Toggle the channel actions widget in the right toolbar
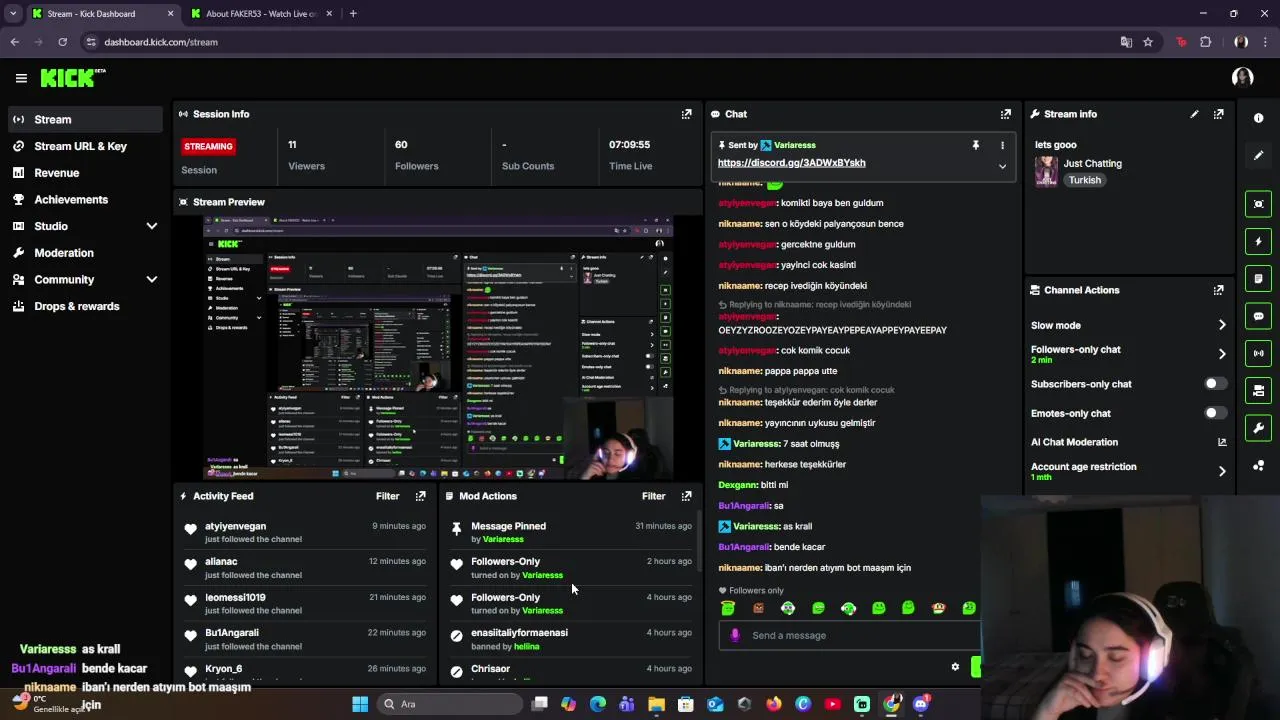Screen dimensions: 1280x720 [1258, 390]
